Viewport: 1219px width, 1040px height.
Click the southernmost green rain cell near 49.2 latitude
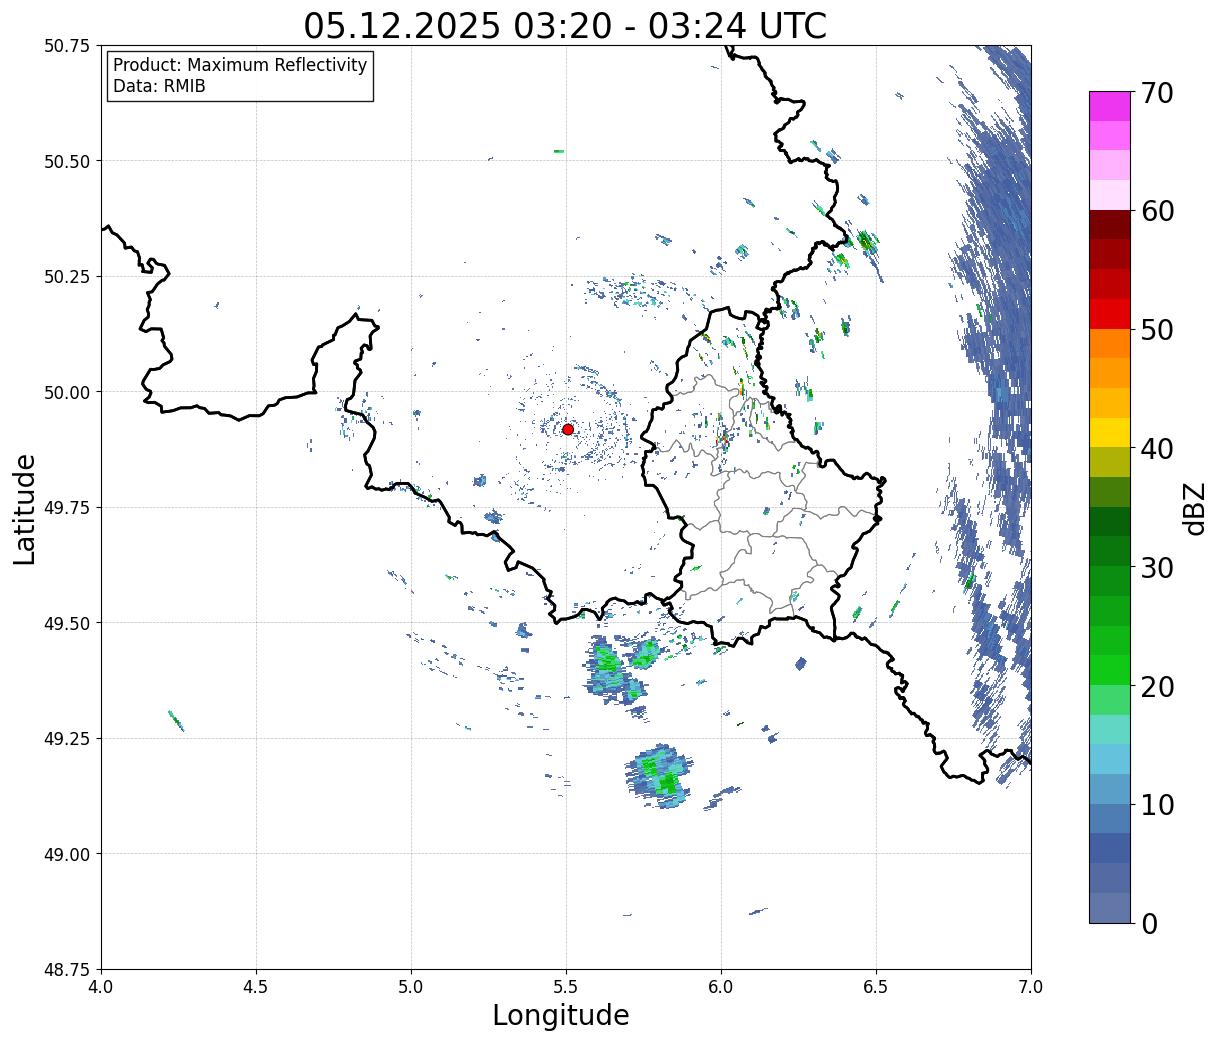659,776
